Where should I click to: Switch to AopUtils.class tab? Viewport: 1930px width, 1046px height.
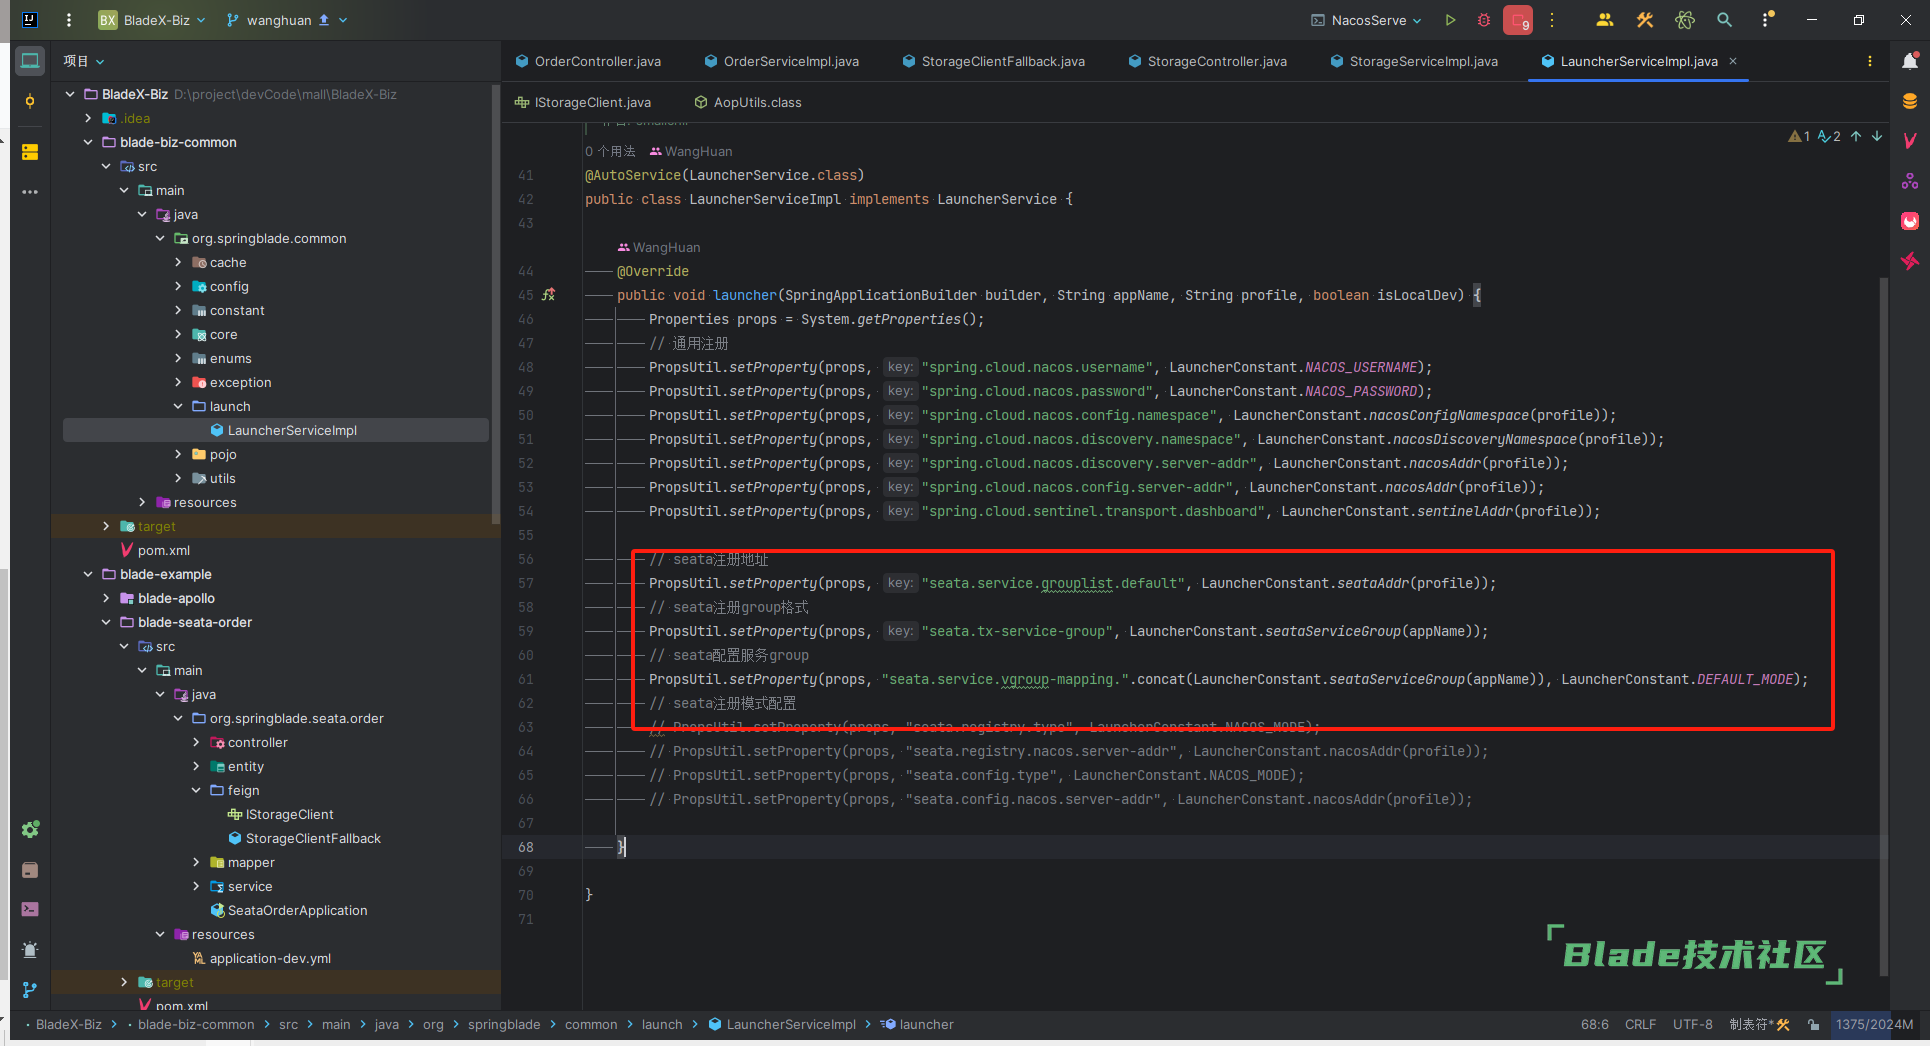(748, 102)
